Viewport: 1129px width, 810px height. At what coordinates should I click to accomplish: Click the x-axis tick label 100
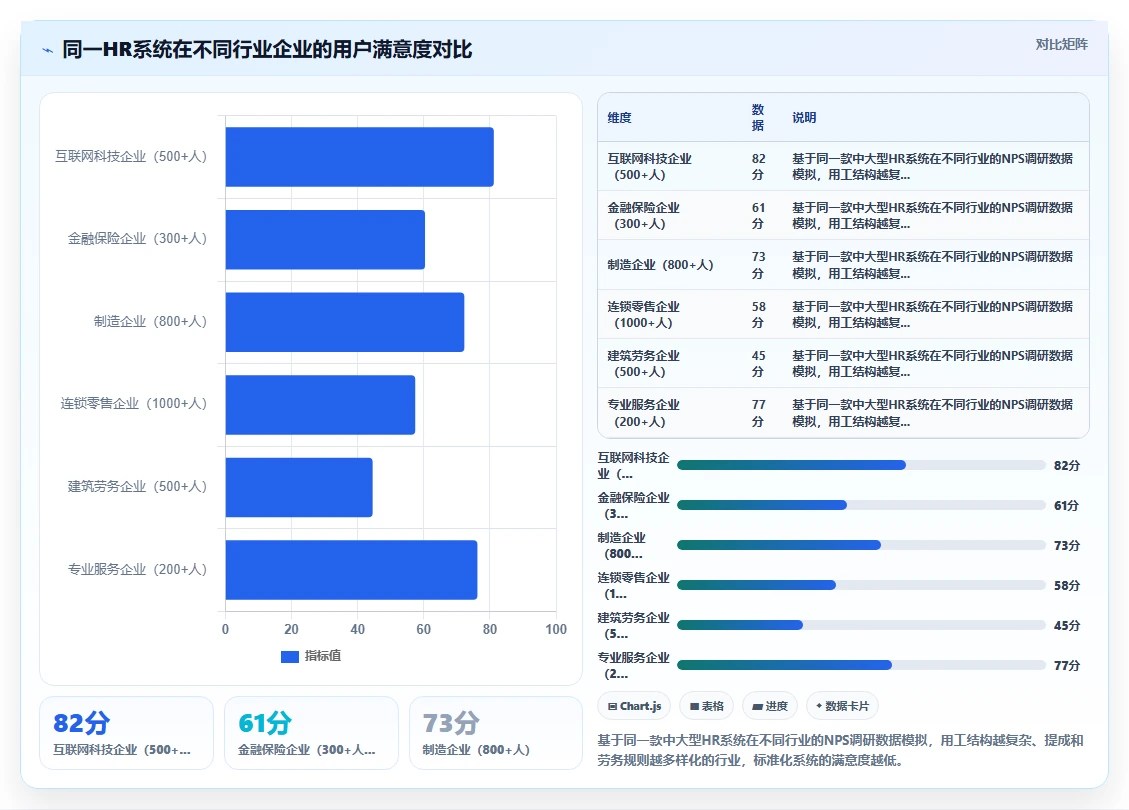pos(556,629)
